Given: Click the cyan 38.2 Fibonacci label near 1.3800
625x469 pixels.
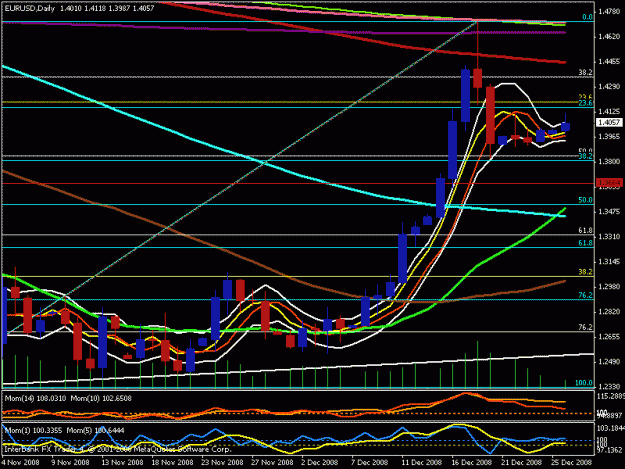Looking at the screenshot, I should (x=586, y=156).
